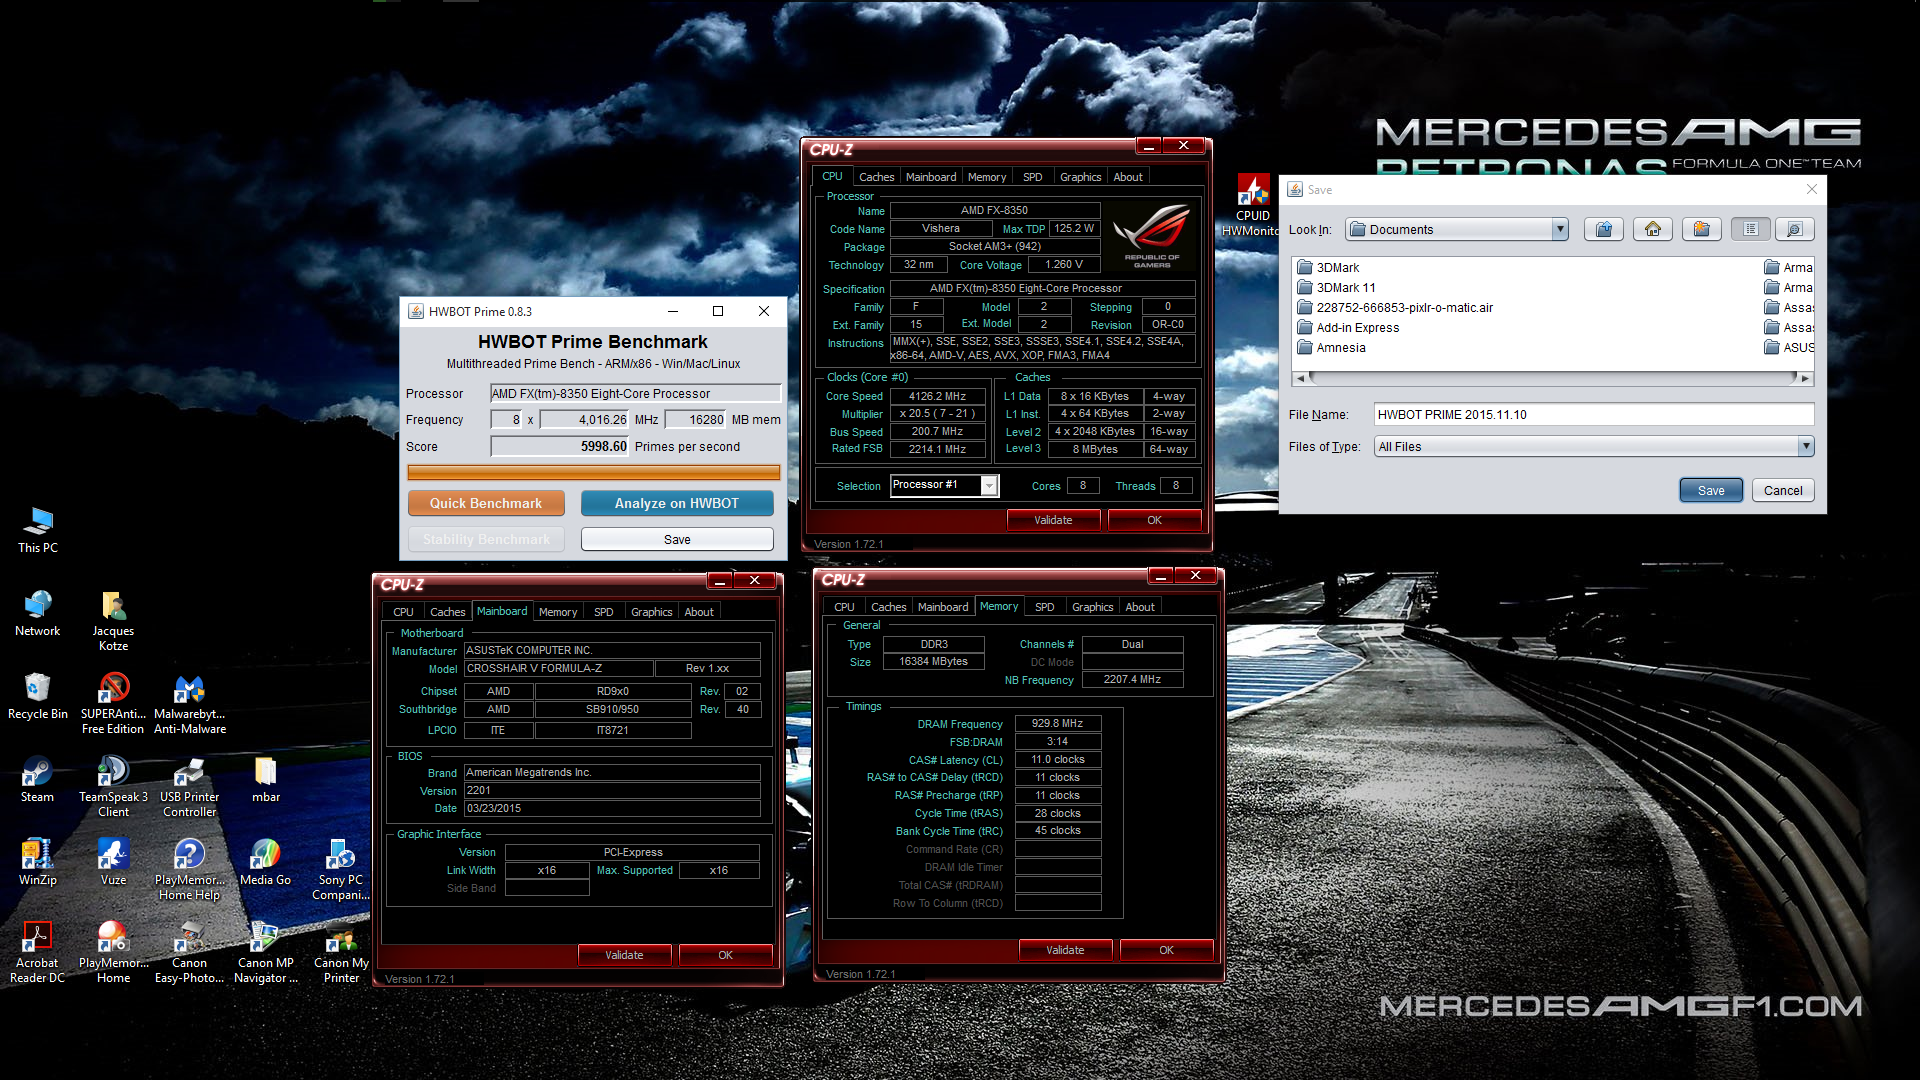Select the Media Go desktop icon
The height and width of the screenshot is (1080, 1920).
point(266,862)
